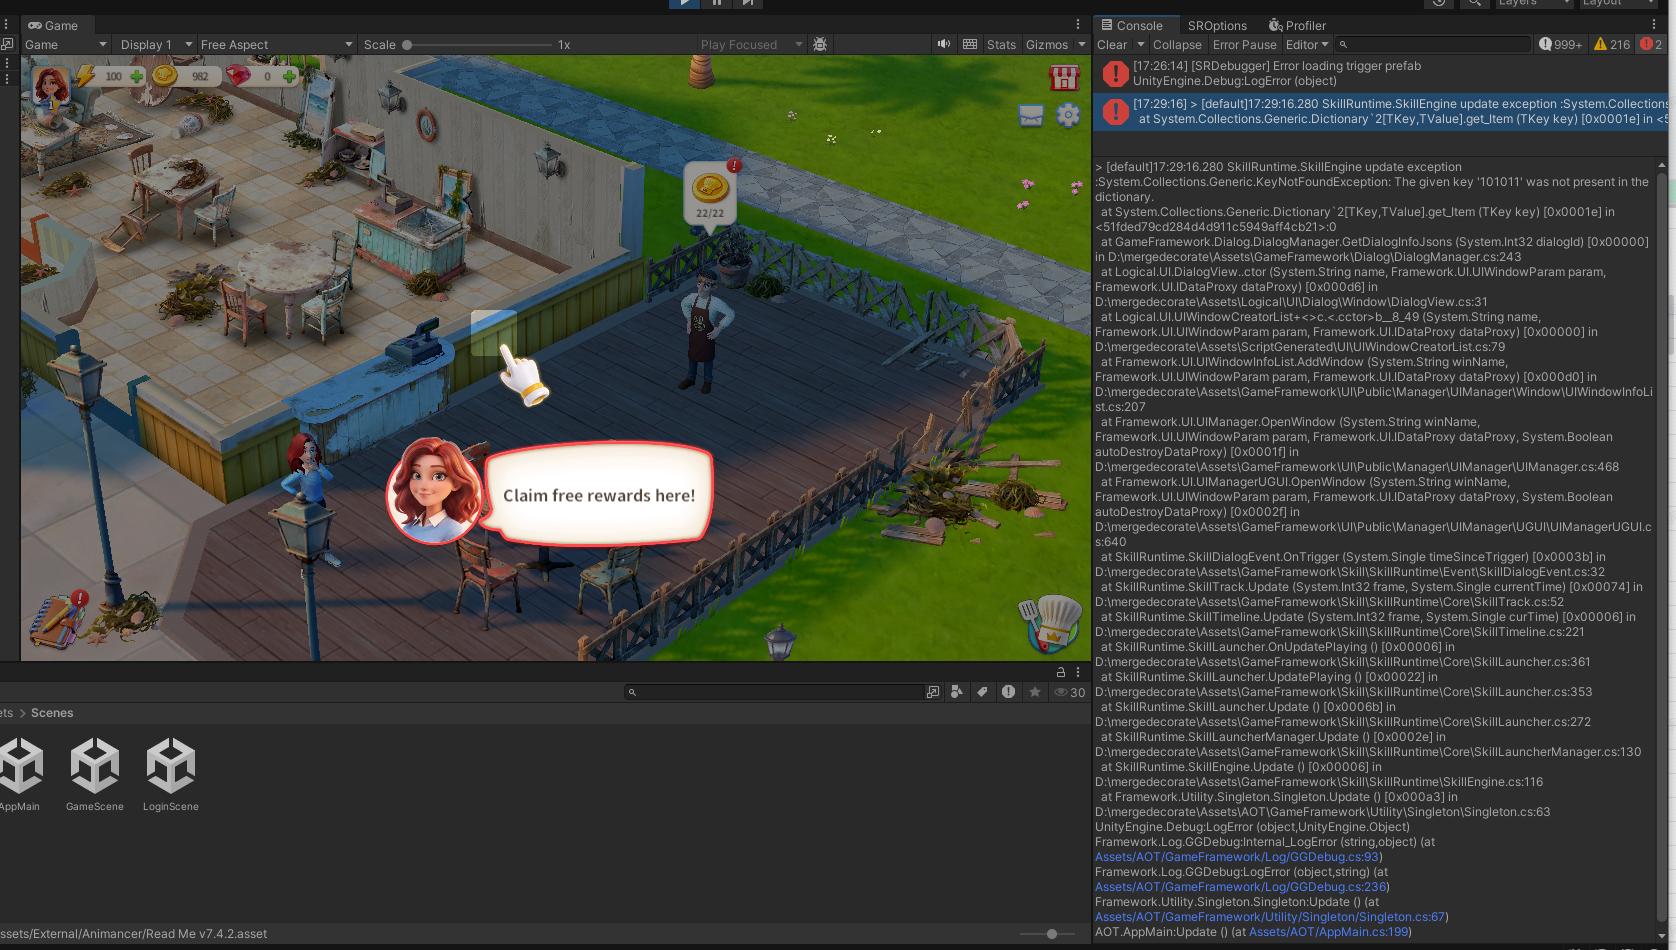The image size is (1676, 950).
Task: Switch to the Profiler tab
Action: (x=1297, y=26)
